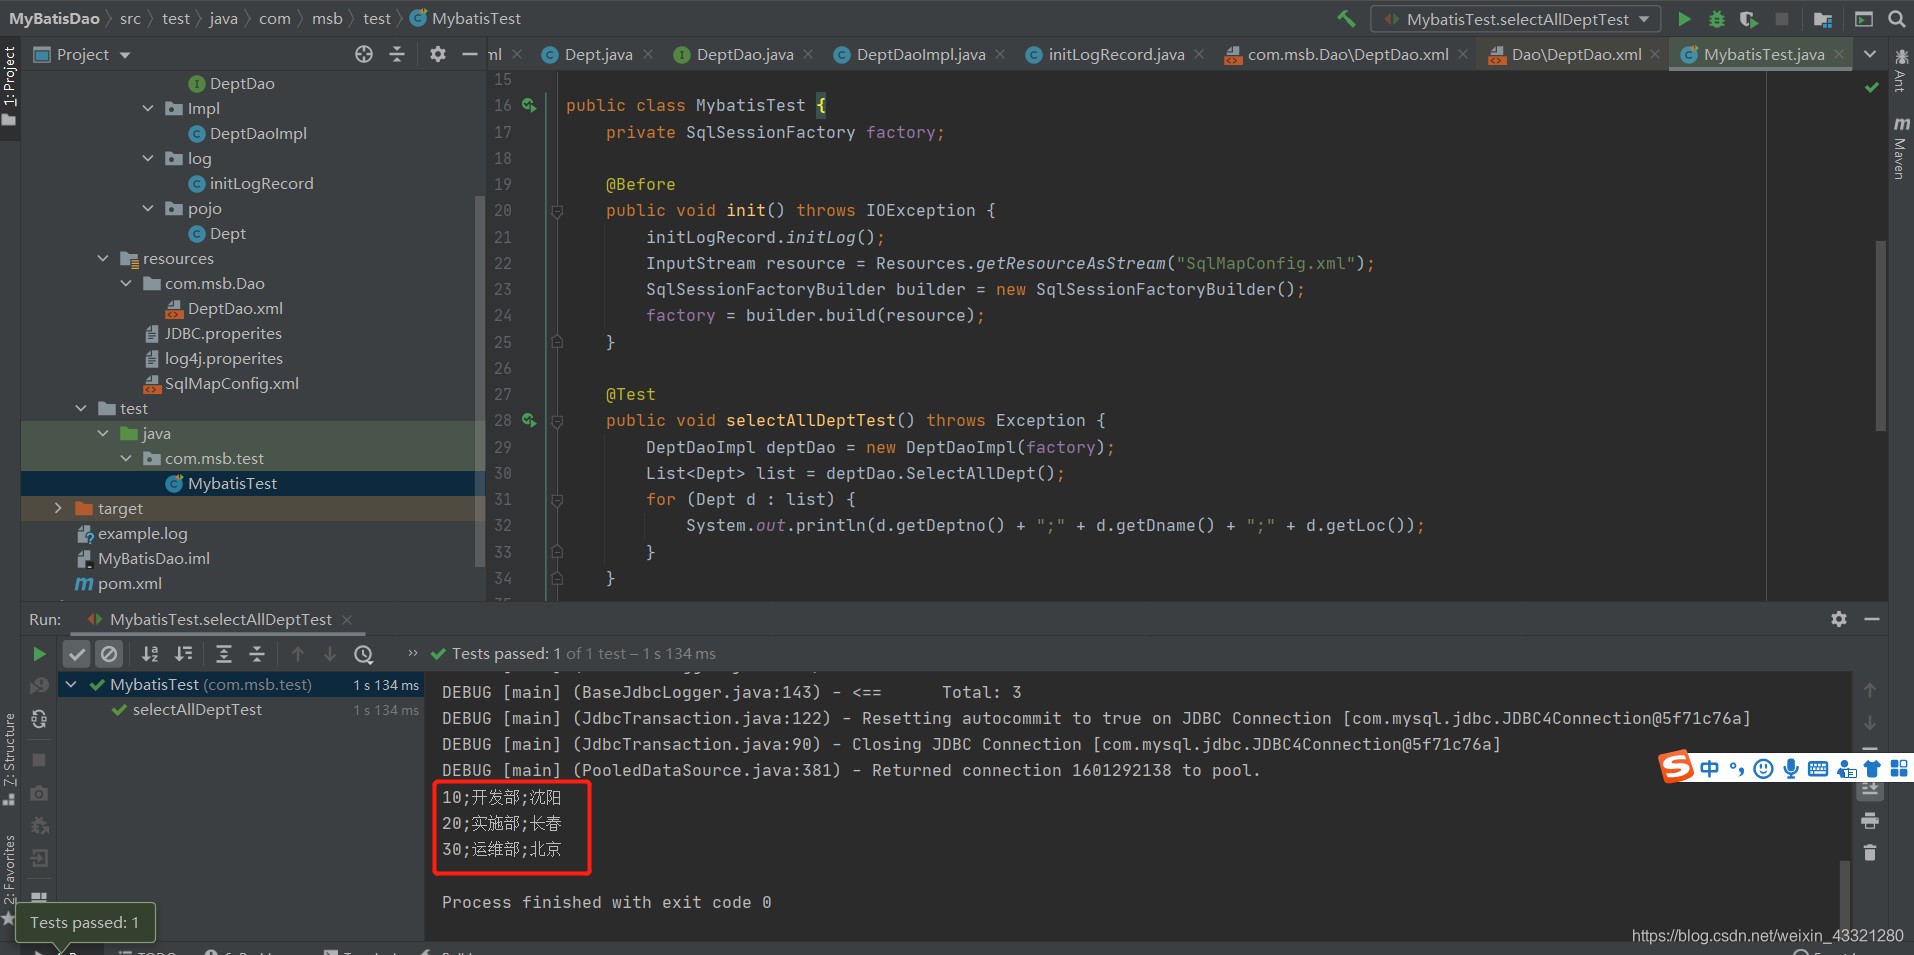Click run class gutter icon at line 16
The image size is (1914, 955).
pos(529,105)
